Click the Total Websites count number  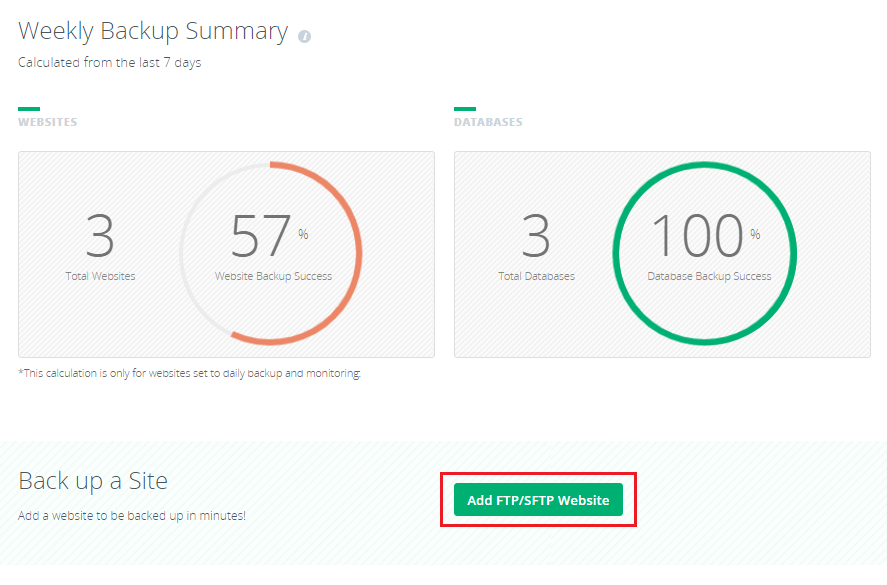100,236
